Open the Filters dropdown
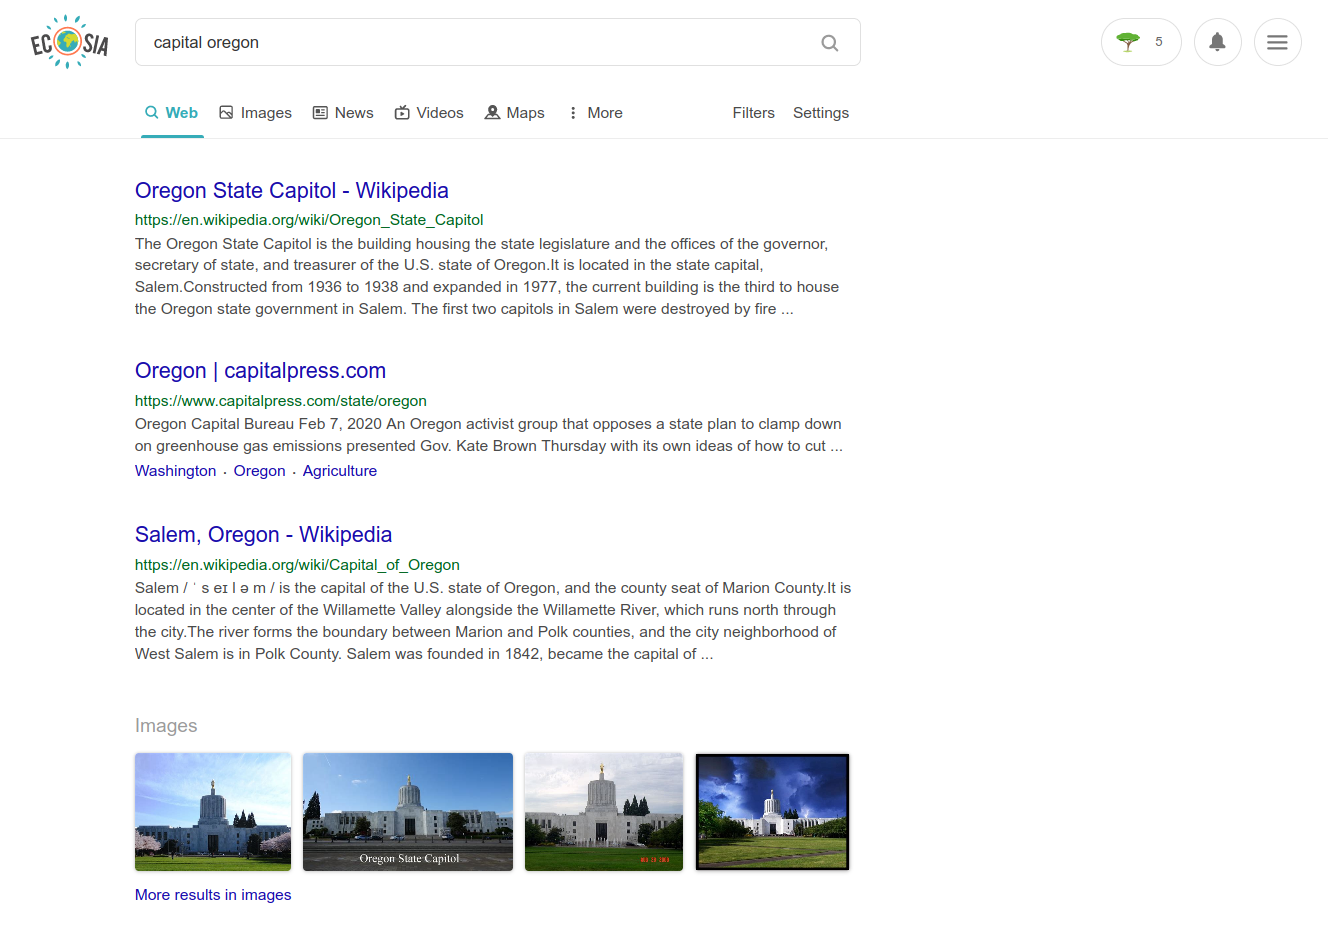The image size is (1328, 933). tap(753, 113)
